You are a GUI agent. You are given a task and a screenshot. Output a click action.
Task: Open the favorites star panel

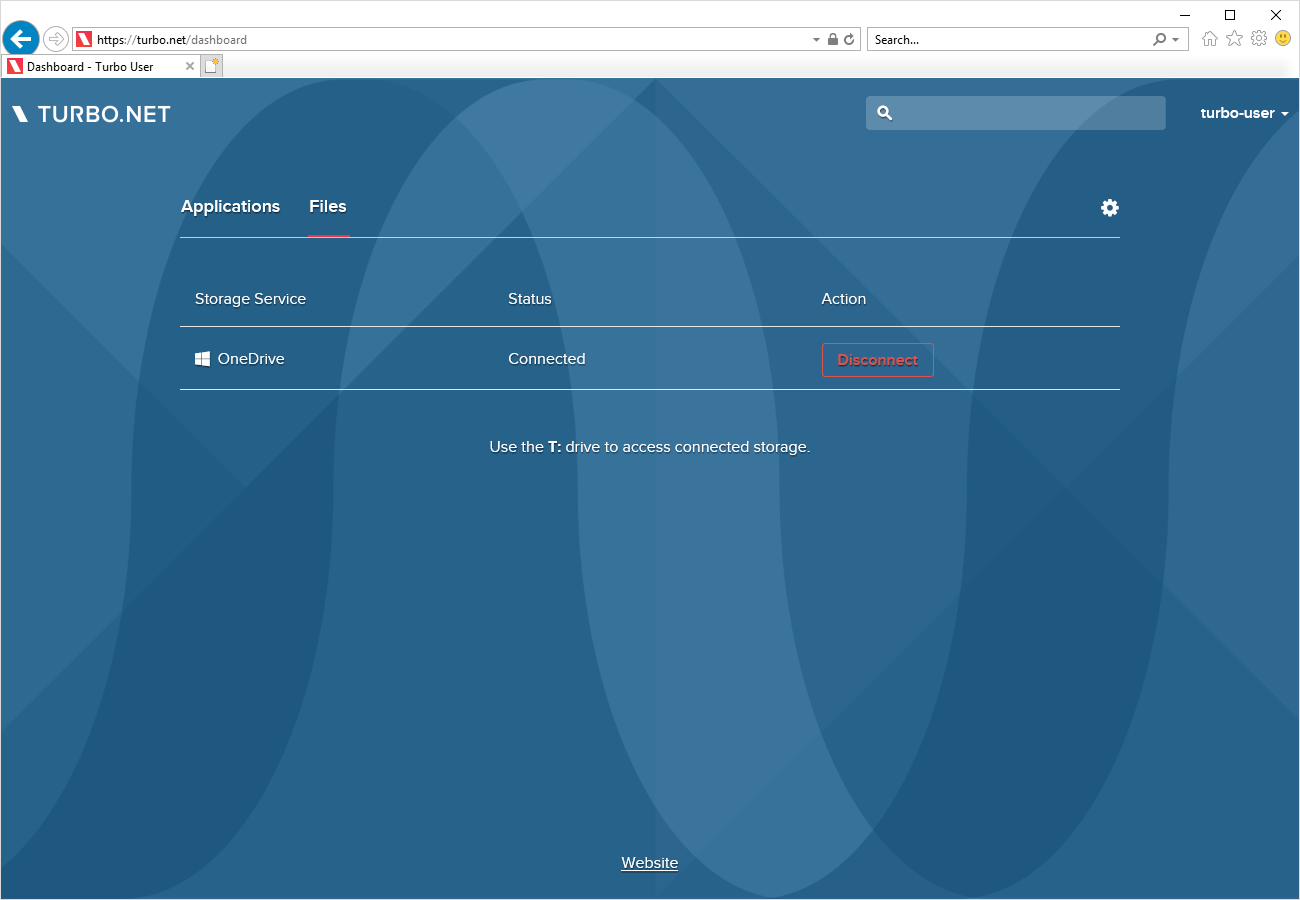[1234, 38]
